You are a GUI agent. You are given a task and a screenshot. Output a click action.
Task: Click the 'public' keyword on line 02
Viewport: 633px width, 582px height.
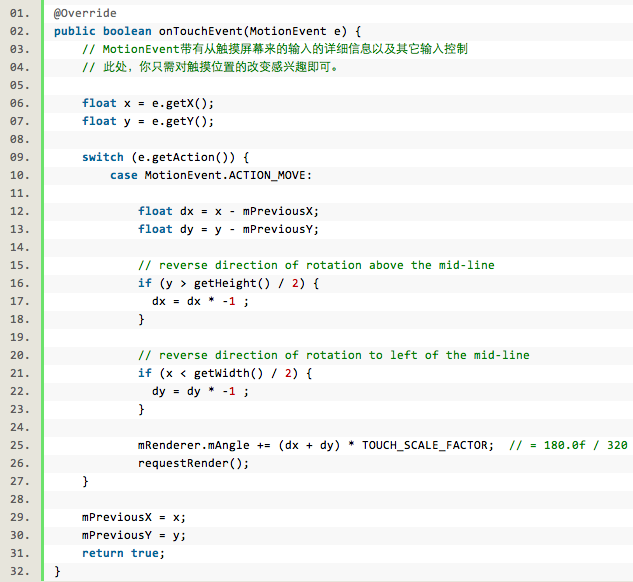click(75, 31)
